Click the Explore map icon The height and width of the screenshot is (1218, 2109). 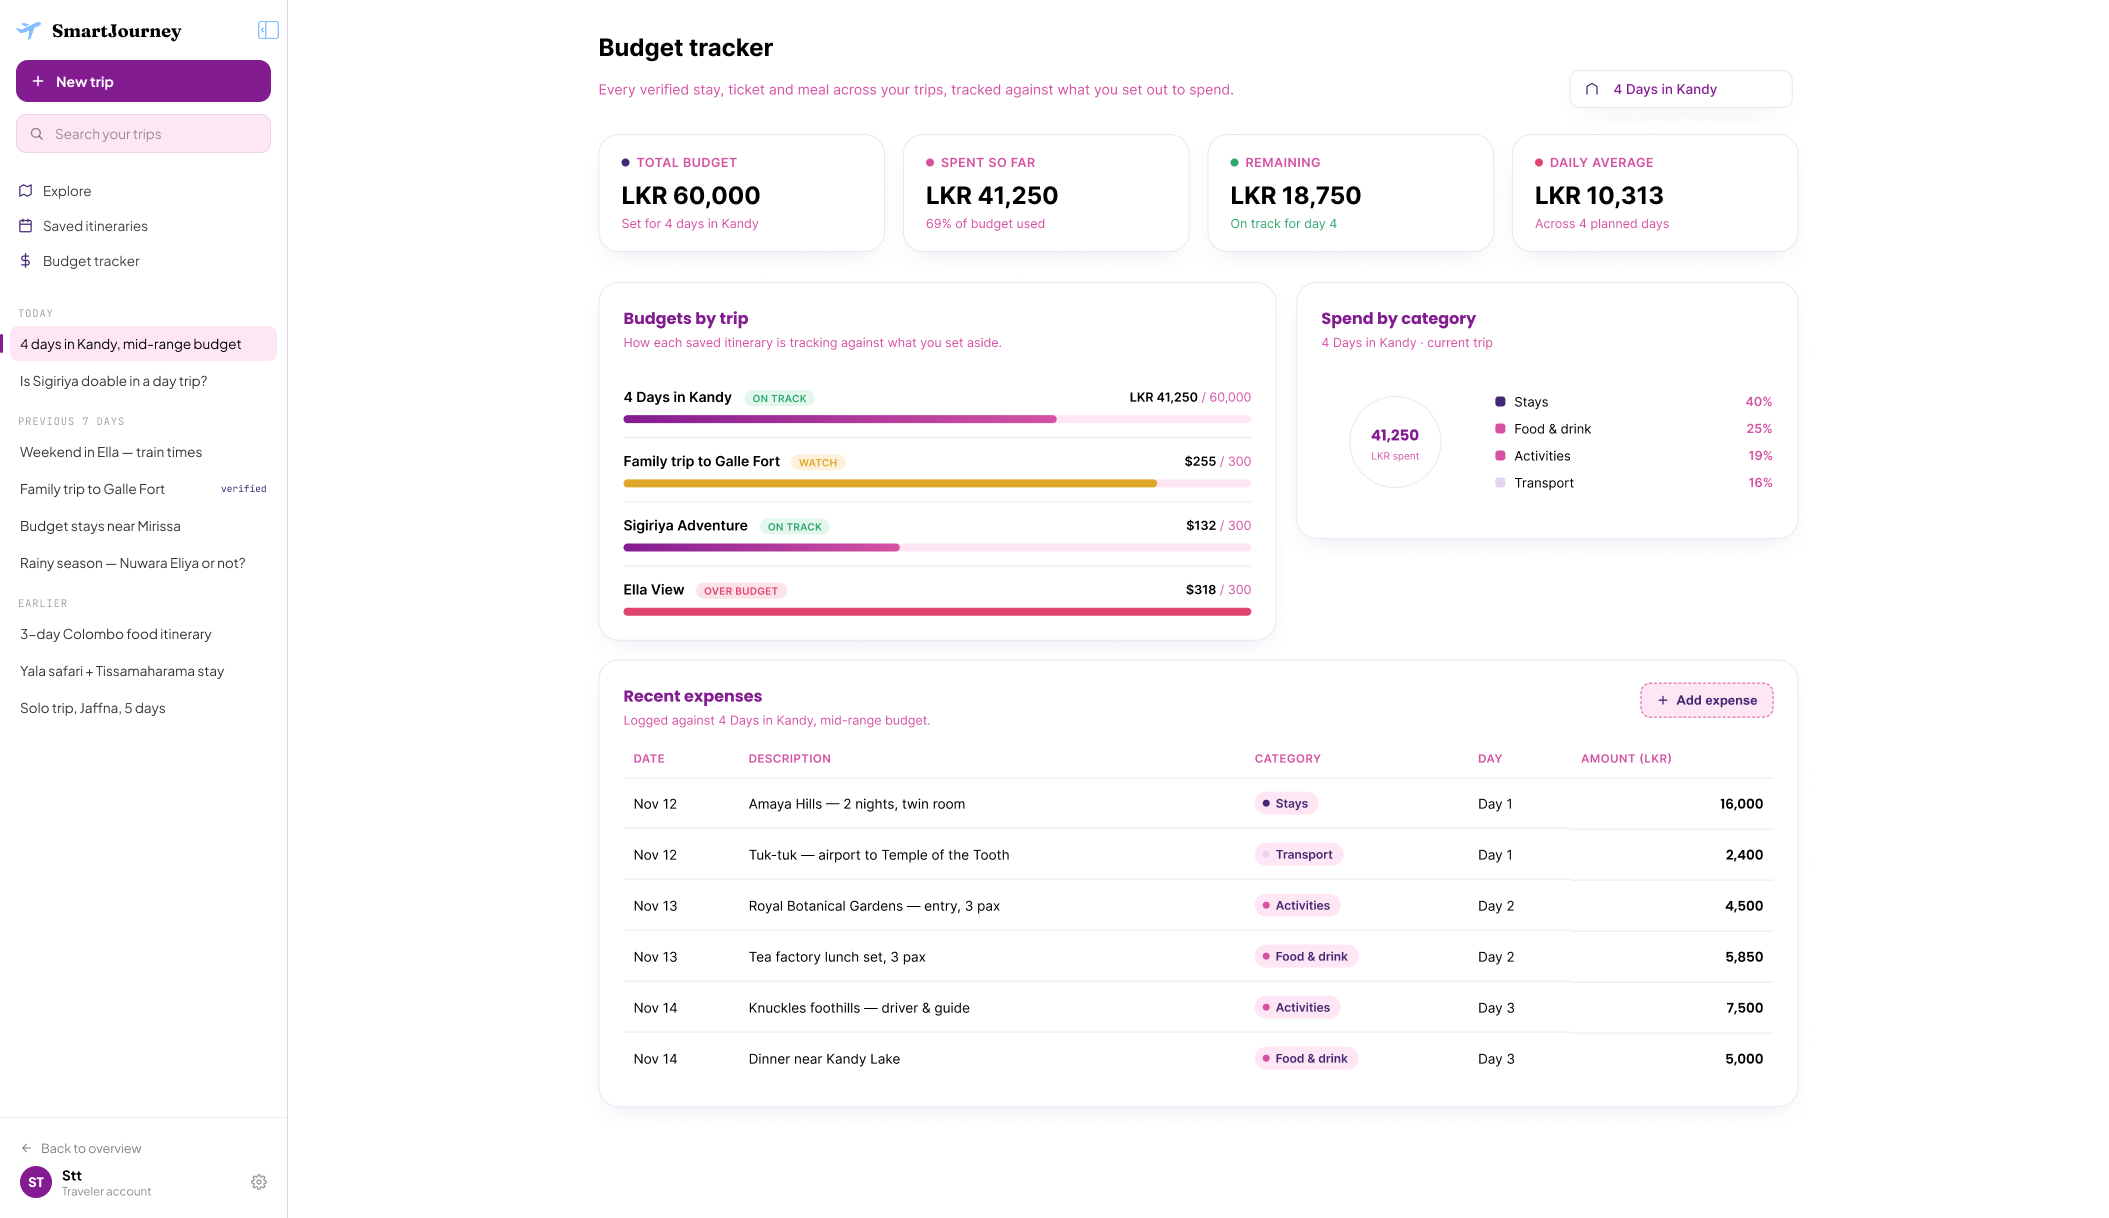26,191
